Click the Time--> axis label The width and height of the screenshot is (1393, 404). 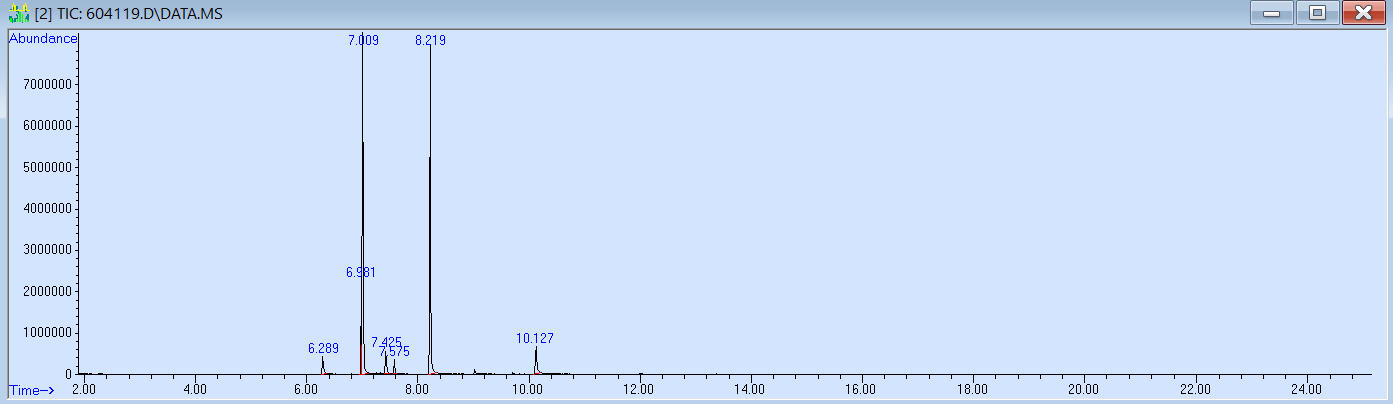(32, 389)
